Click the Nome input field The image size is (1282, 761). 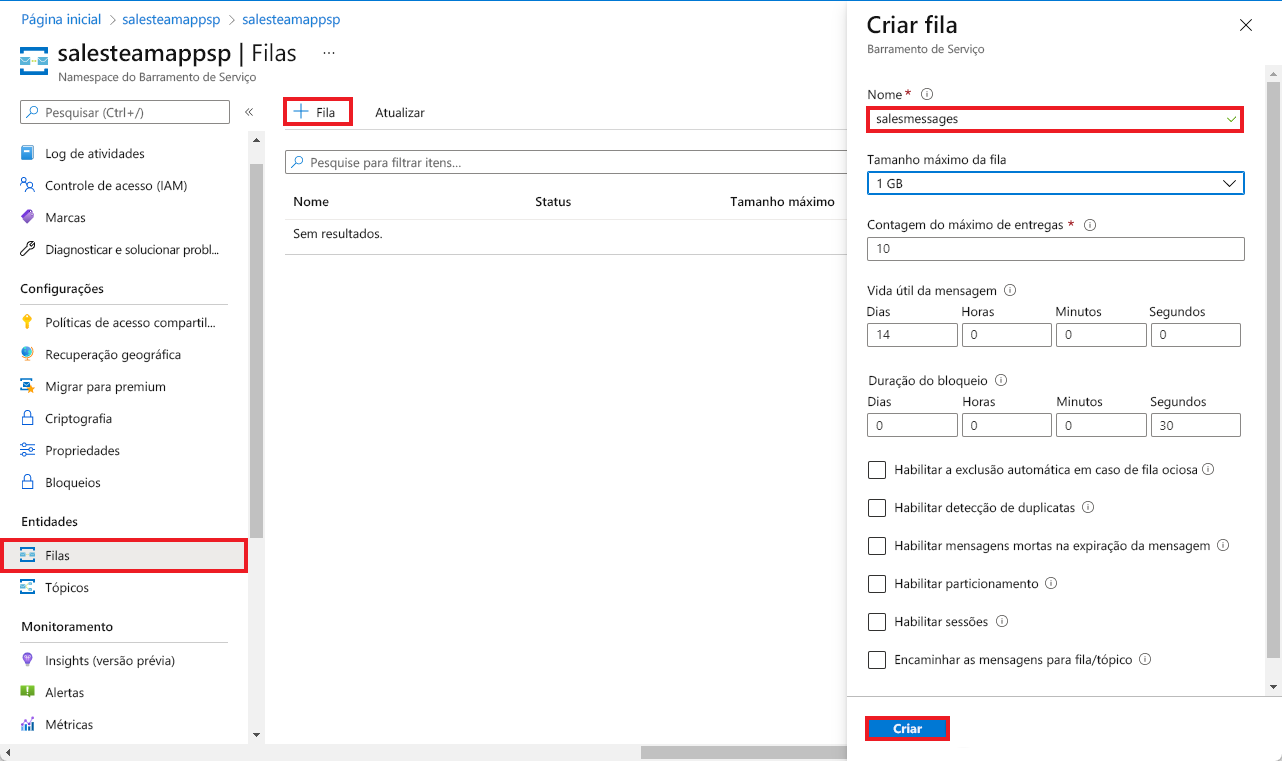(x=1055, y=118)
